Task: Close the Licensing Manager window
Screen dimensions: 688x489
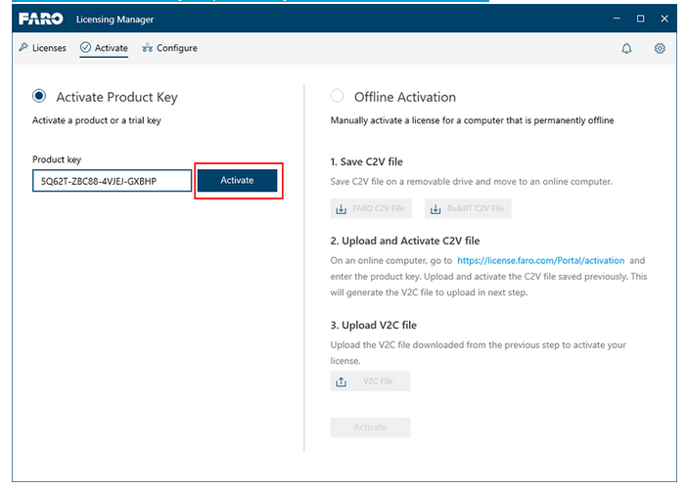Action: click(x=664, y=18)
